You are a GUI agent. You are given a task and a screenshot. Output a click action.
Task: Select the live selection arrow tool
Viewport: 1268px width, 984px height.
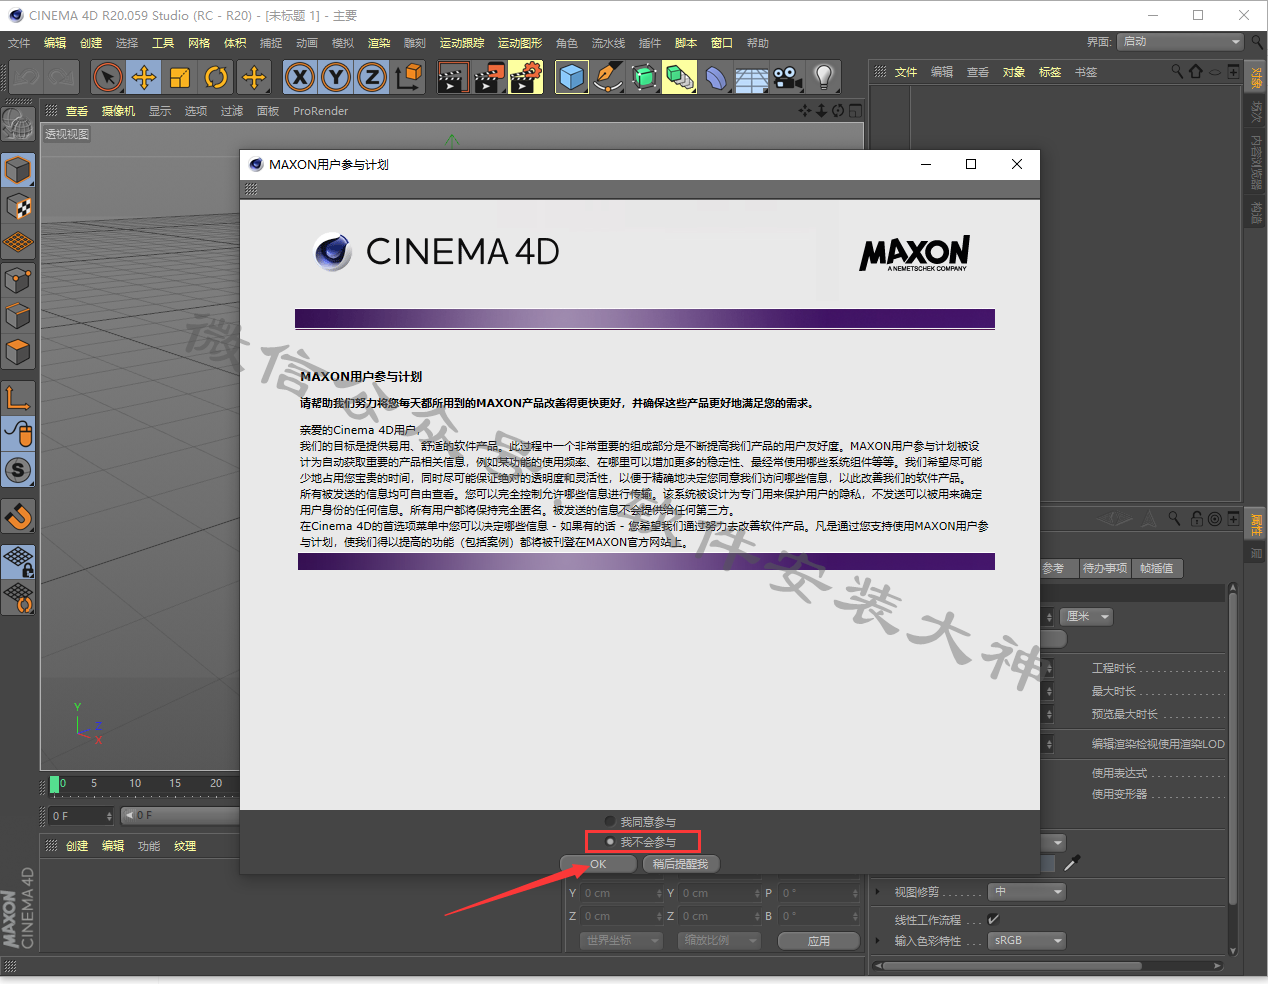[108, 77]
